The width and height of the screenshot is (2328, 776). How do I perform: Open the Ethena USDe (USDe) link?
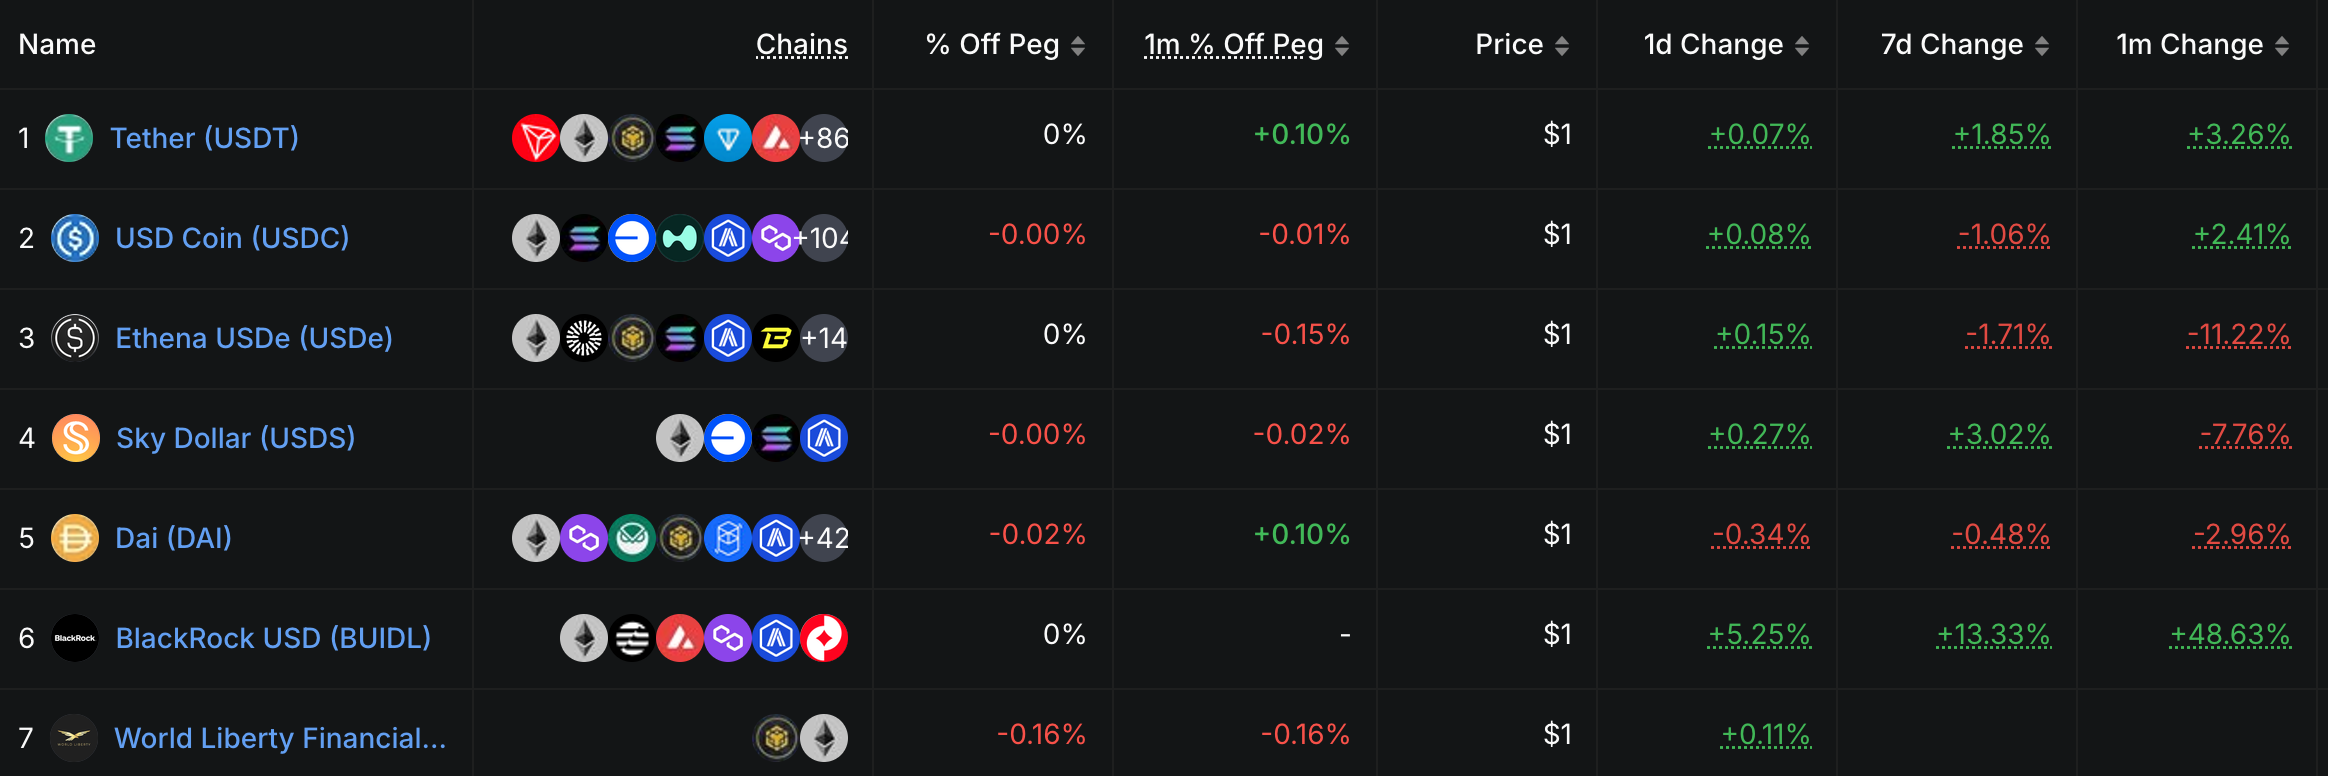(x=254, y=338)
